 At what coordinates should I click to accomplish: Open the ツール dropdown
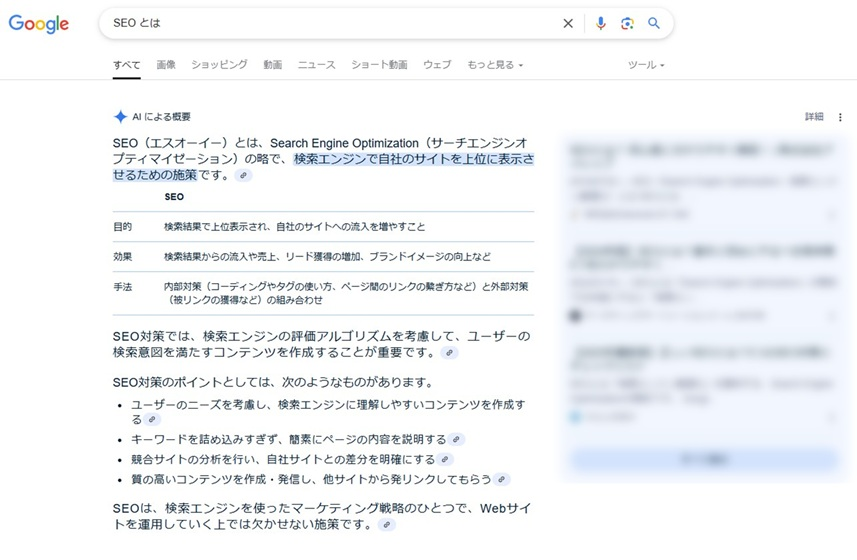point(646,65)
